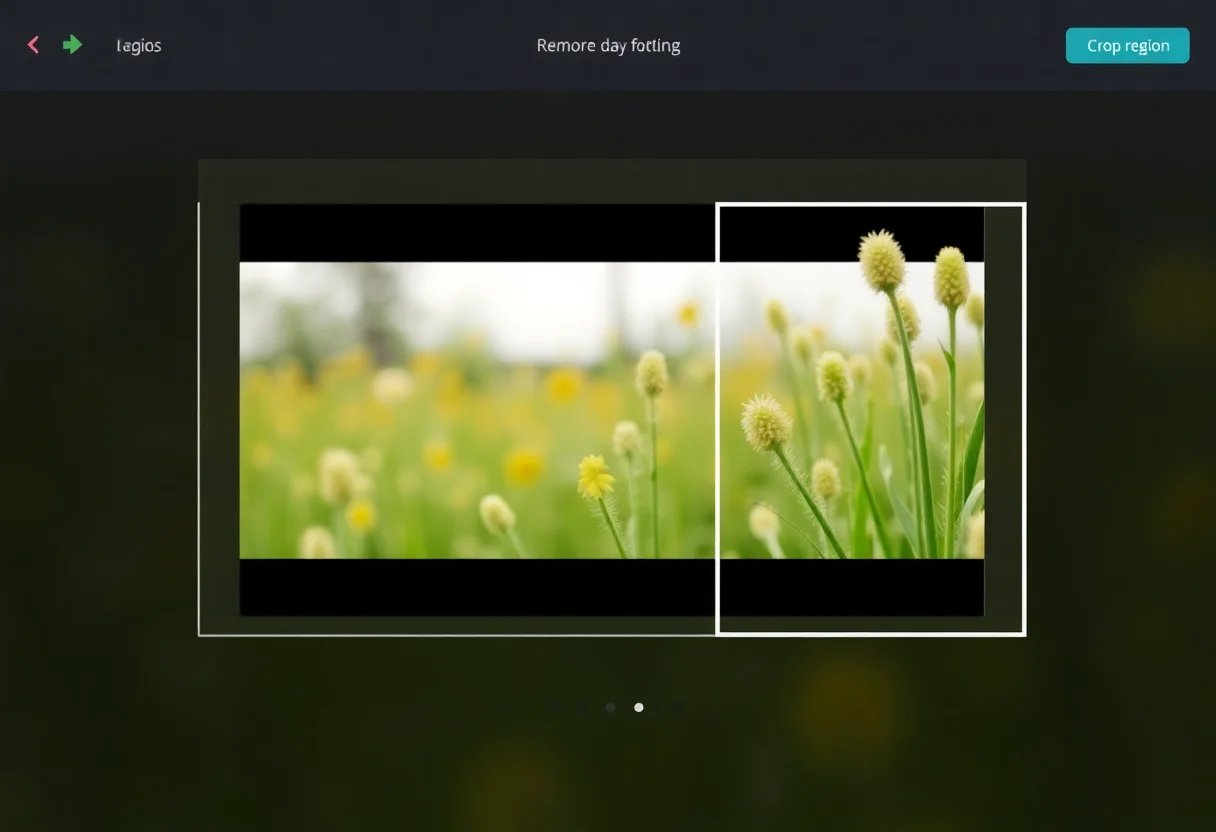Image resolution: width=1216 pixels, height=832 pixels.
Task: Click the 'Remove day fotting' title text
Action: [x=608, y=46]
